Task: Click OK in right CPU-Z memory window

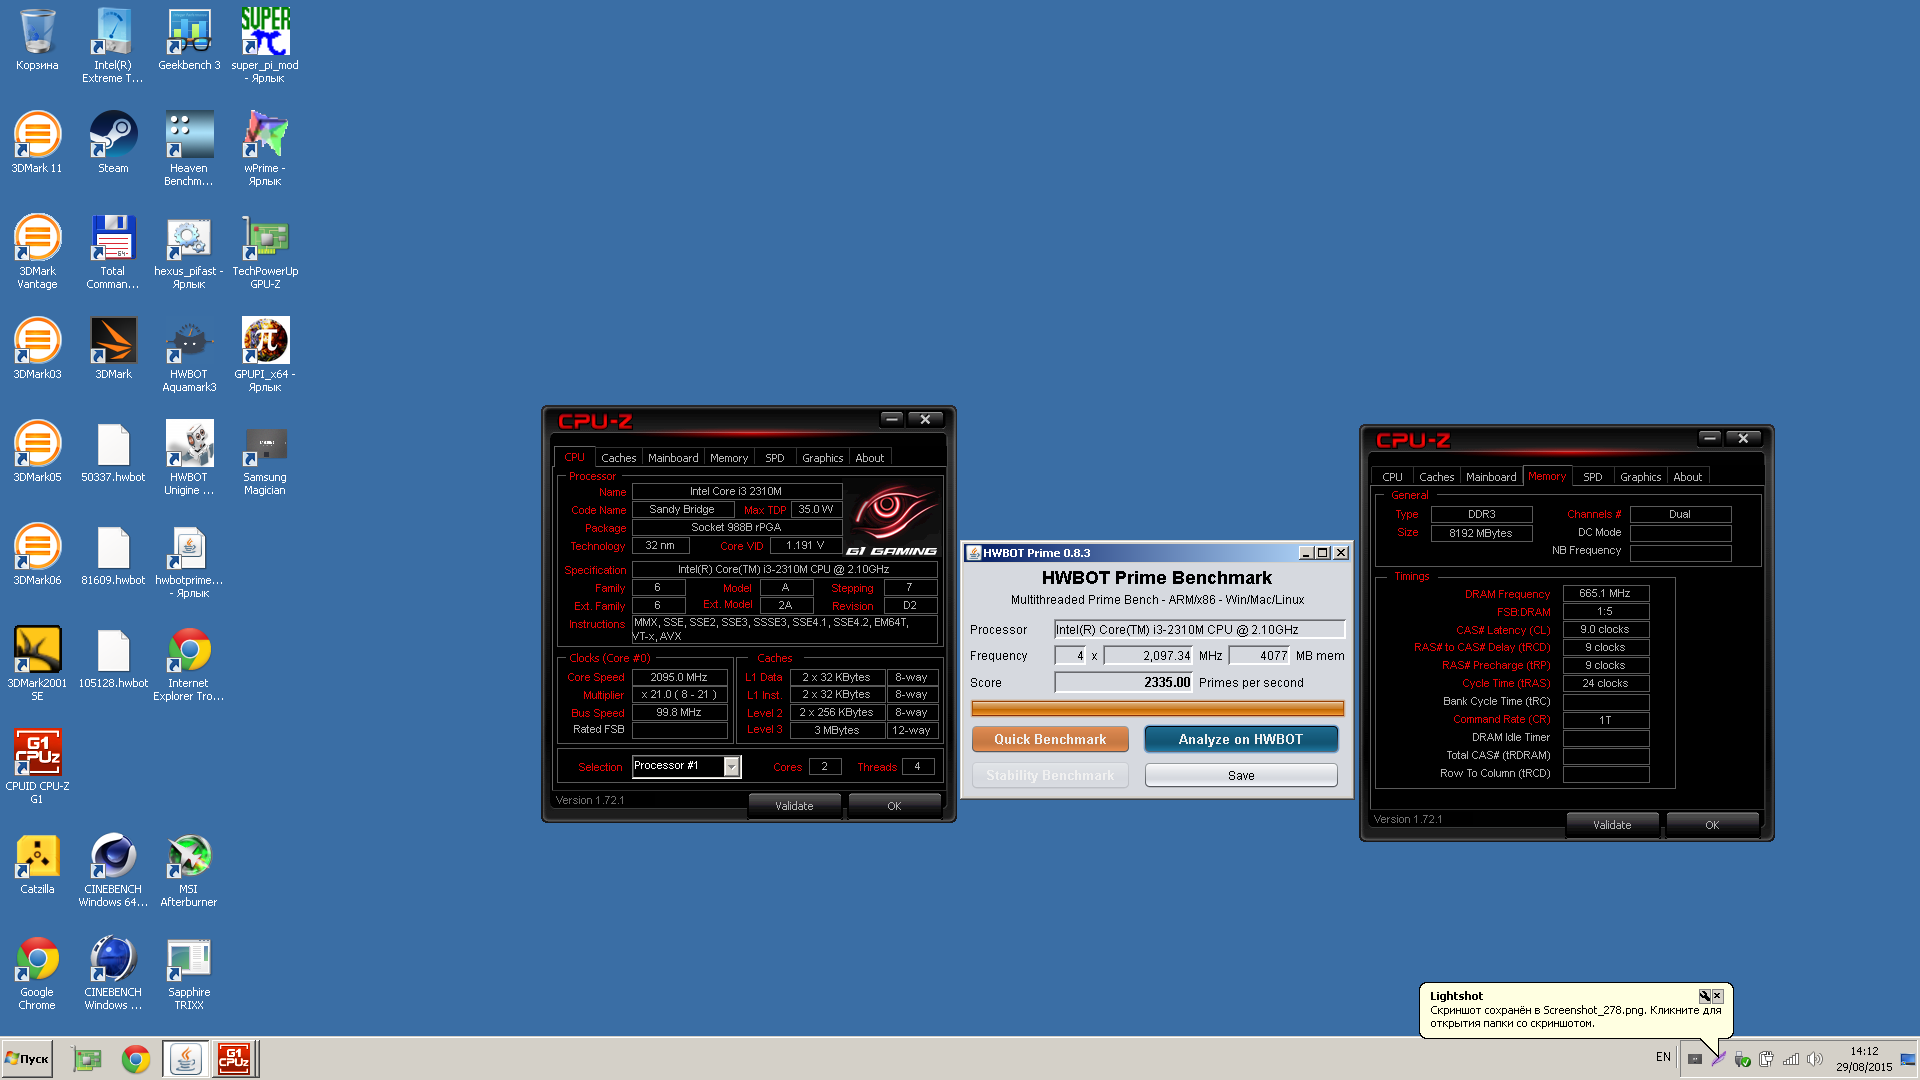Action: click(1712, 825)
